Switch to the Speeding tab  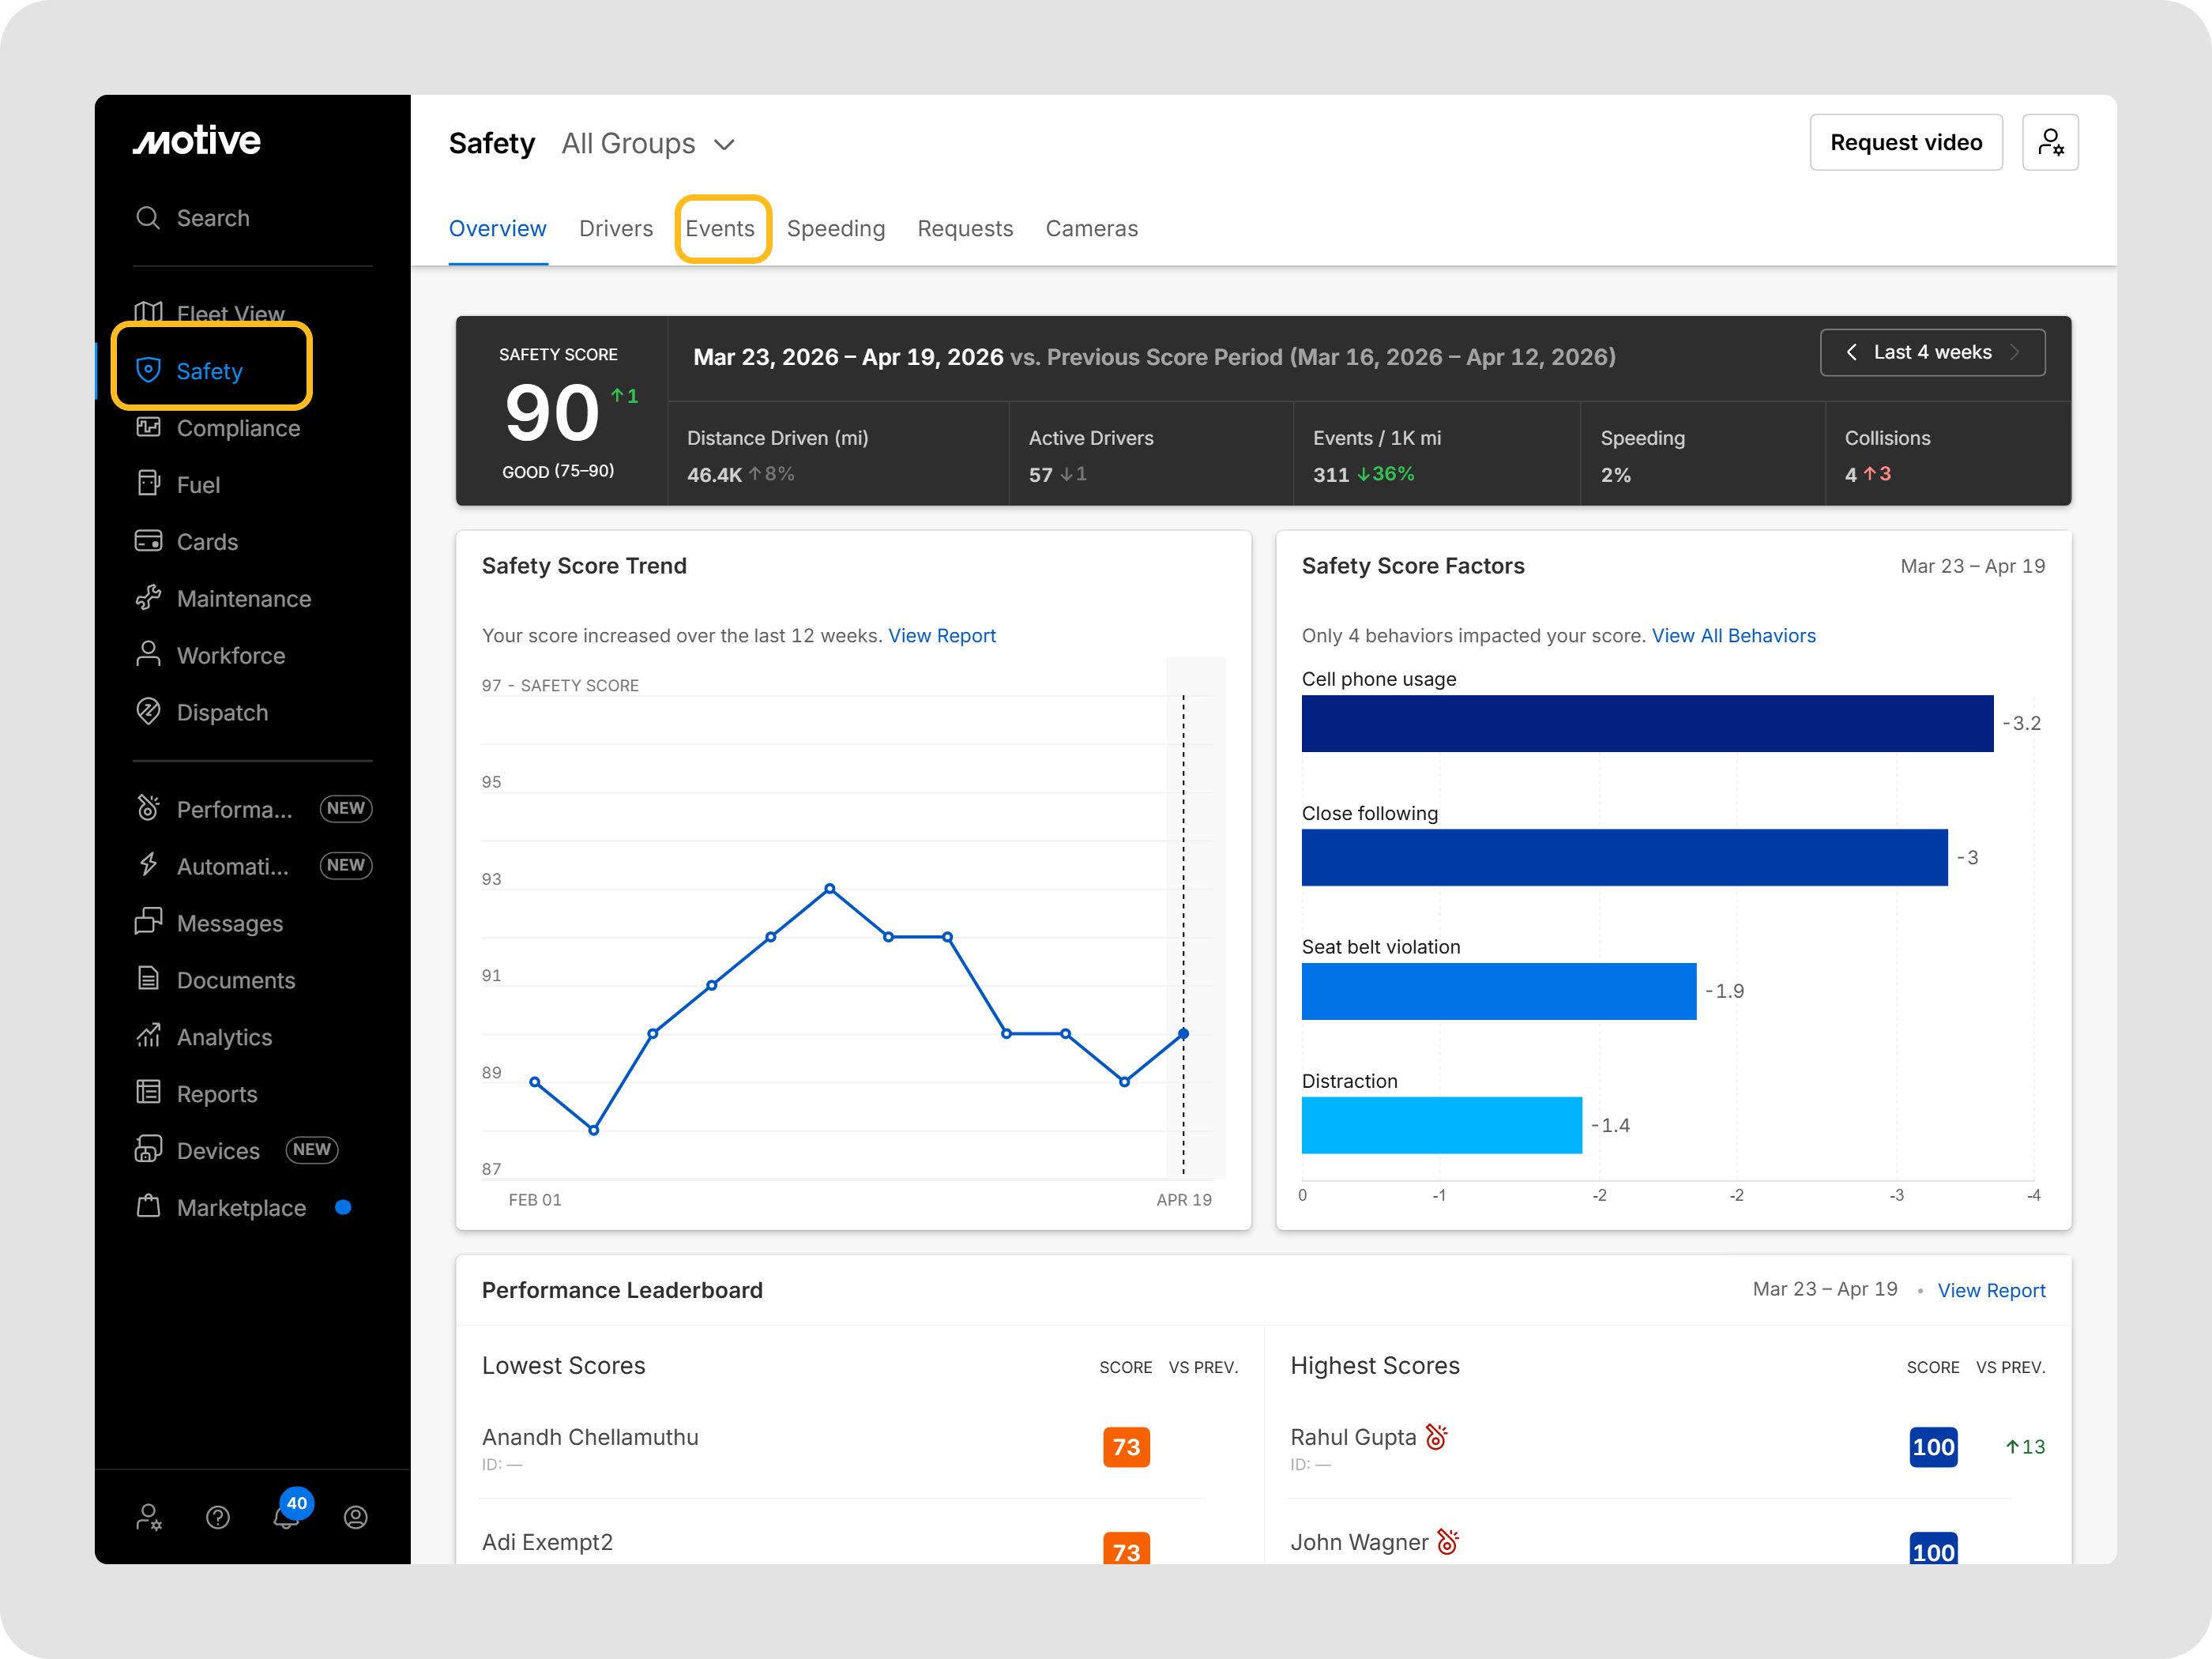click(x=835, y=229)
